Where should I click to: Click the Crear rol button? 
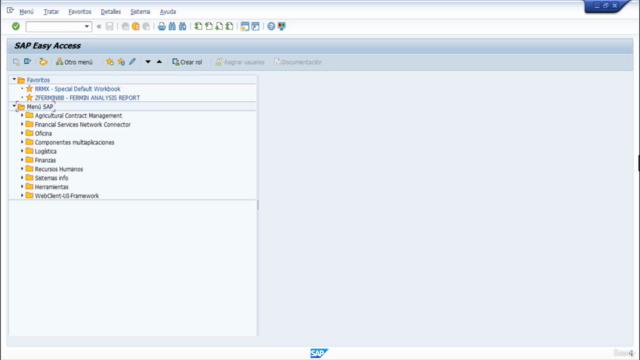(187, 62)
